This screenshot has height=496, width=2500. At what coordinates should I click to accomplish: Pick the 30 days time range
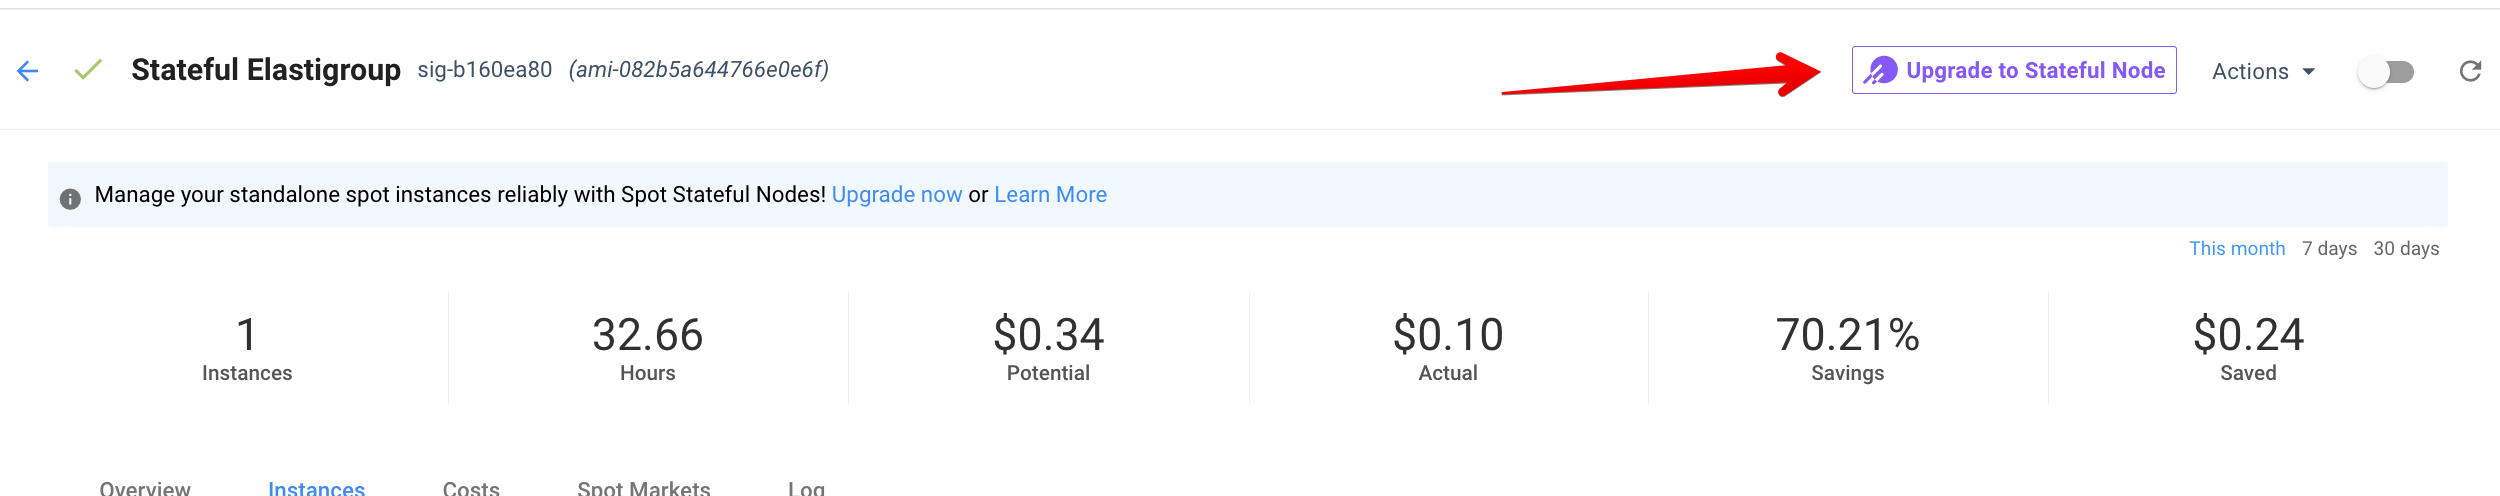click(2406, 249)
